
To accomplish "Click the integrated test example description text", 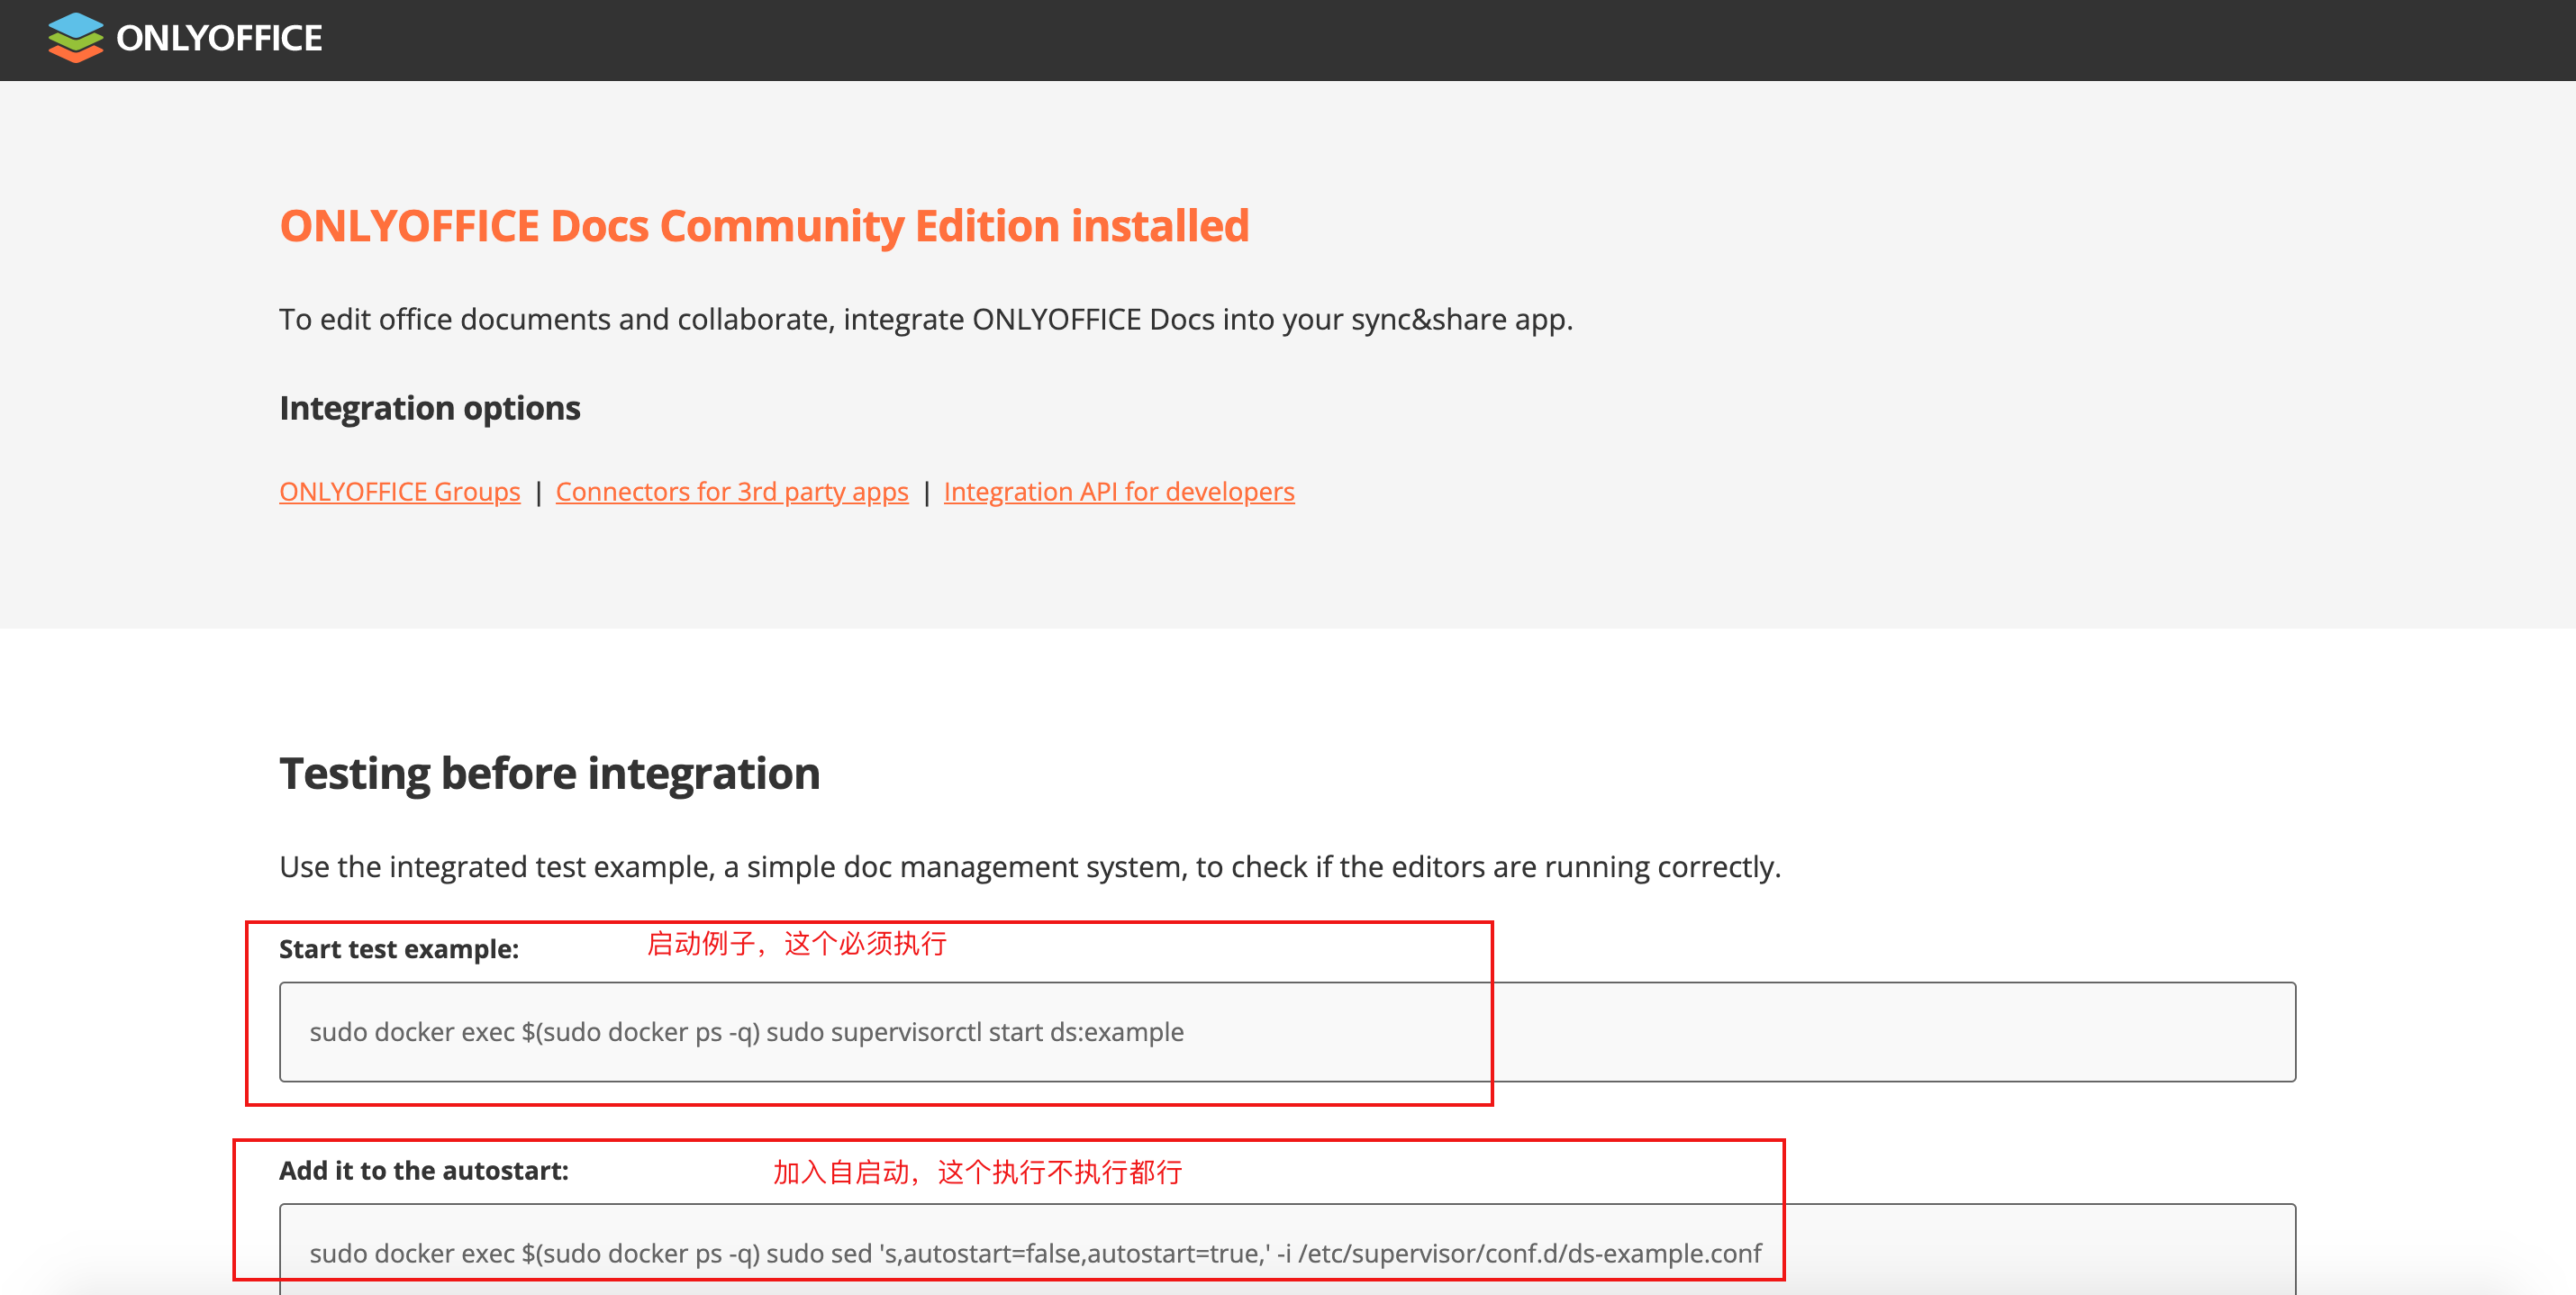I will 1029,867.
